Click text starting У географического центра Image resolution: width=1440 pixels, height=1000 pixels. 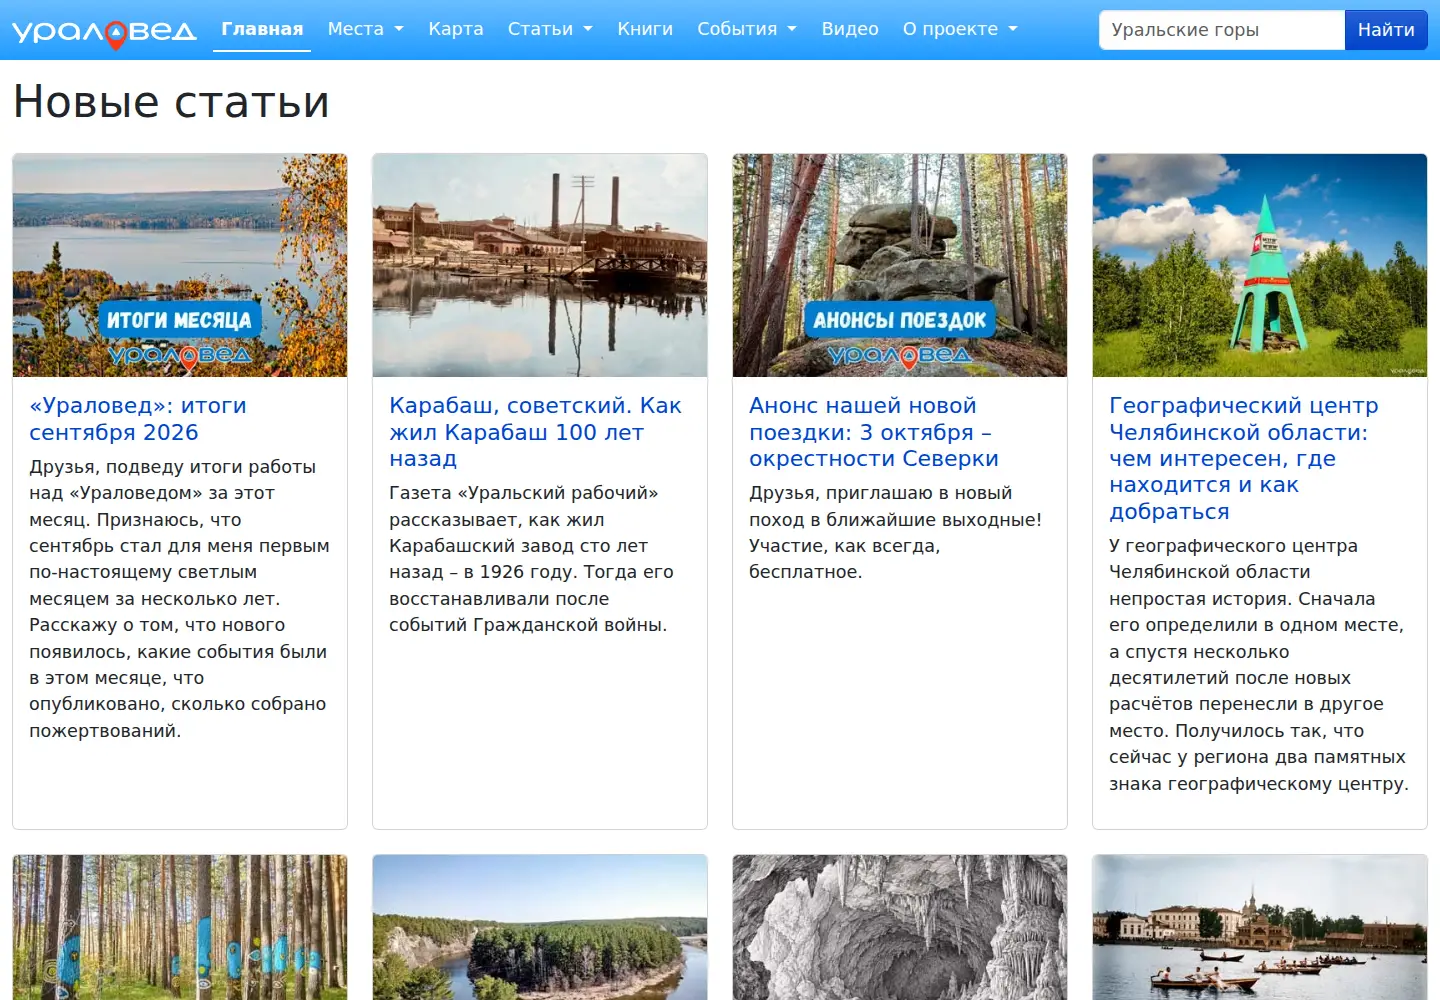[1258, 665]
